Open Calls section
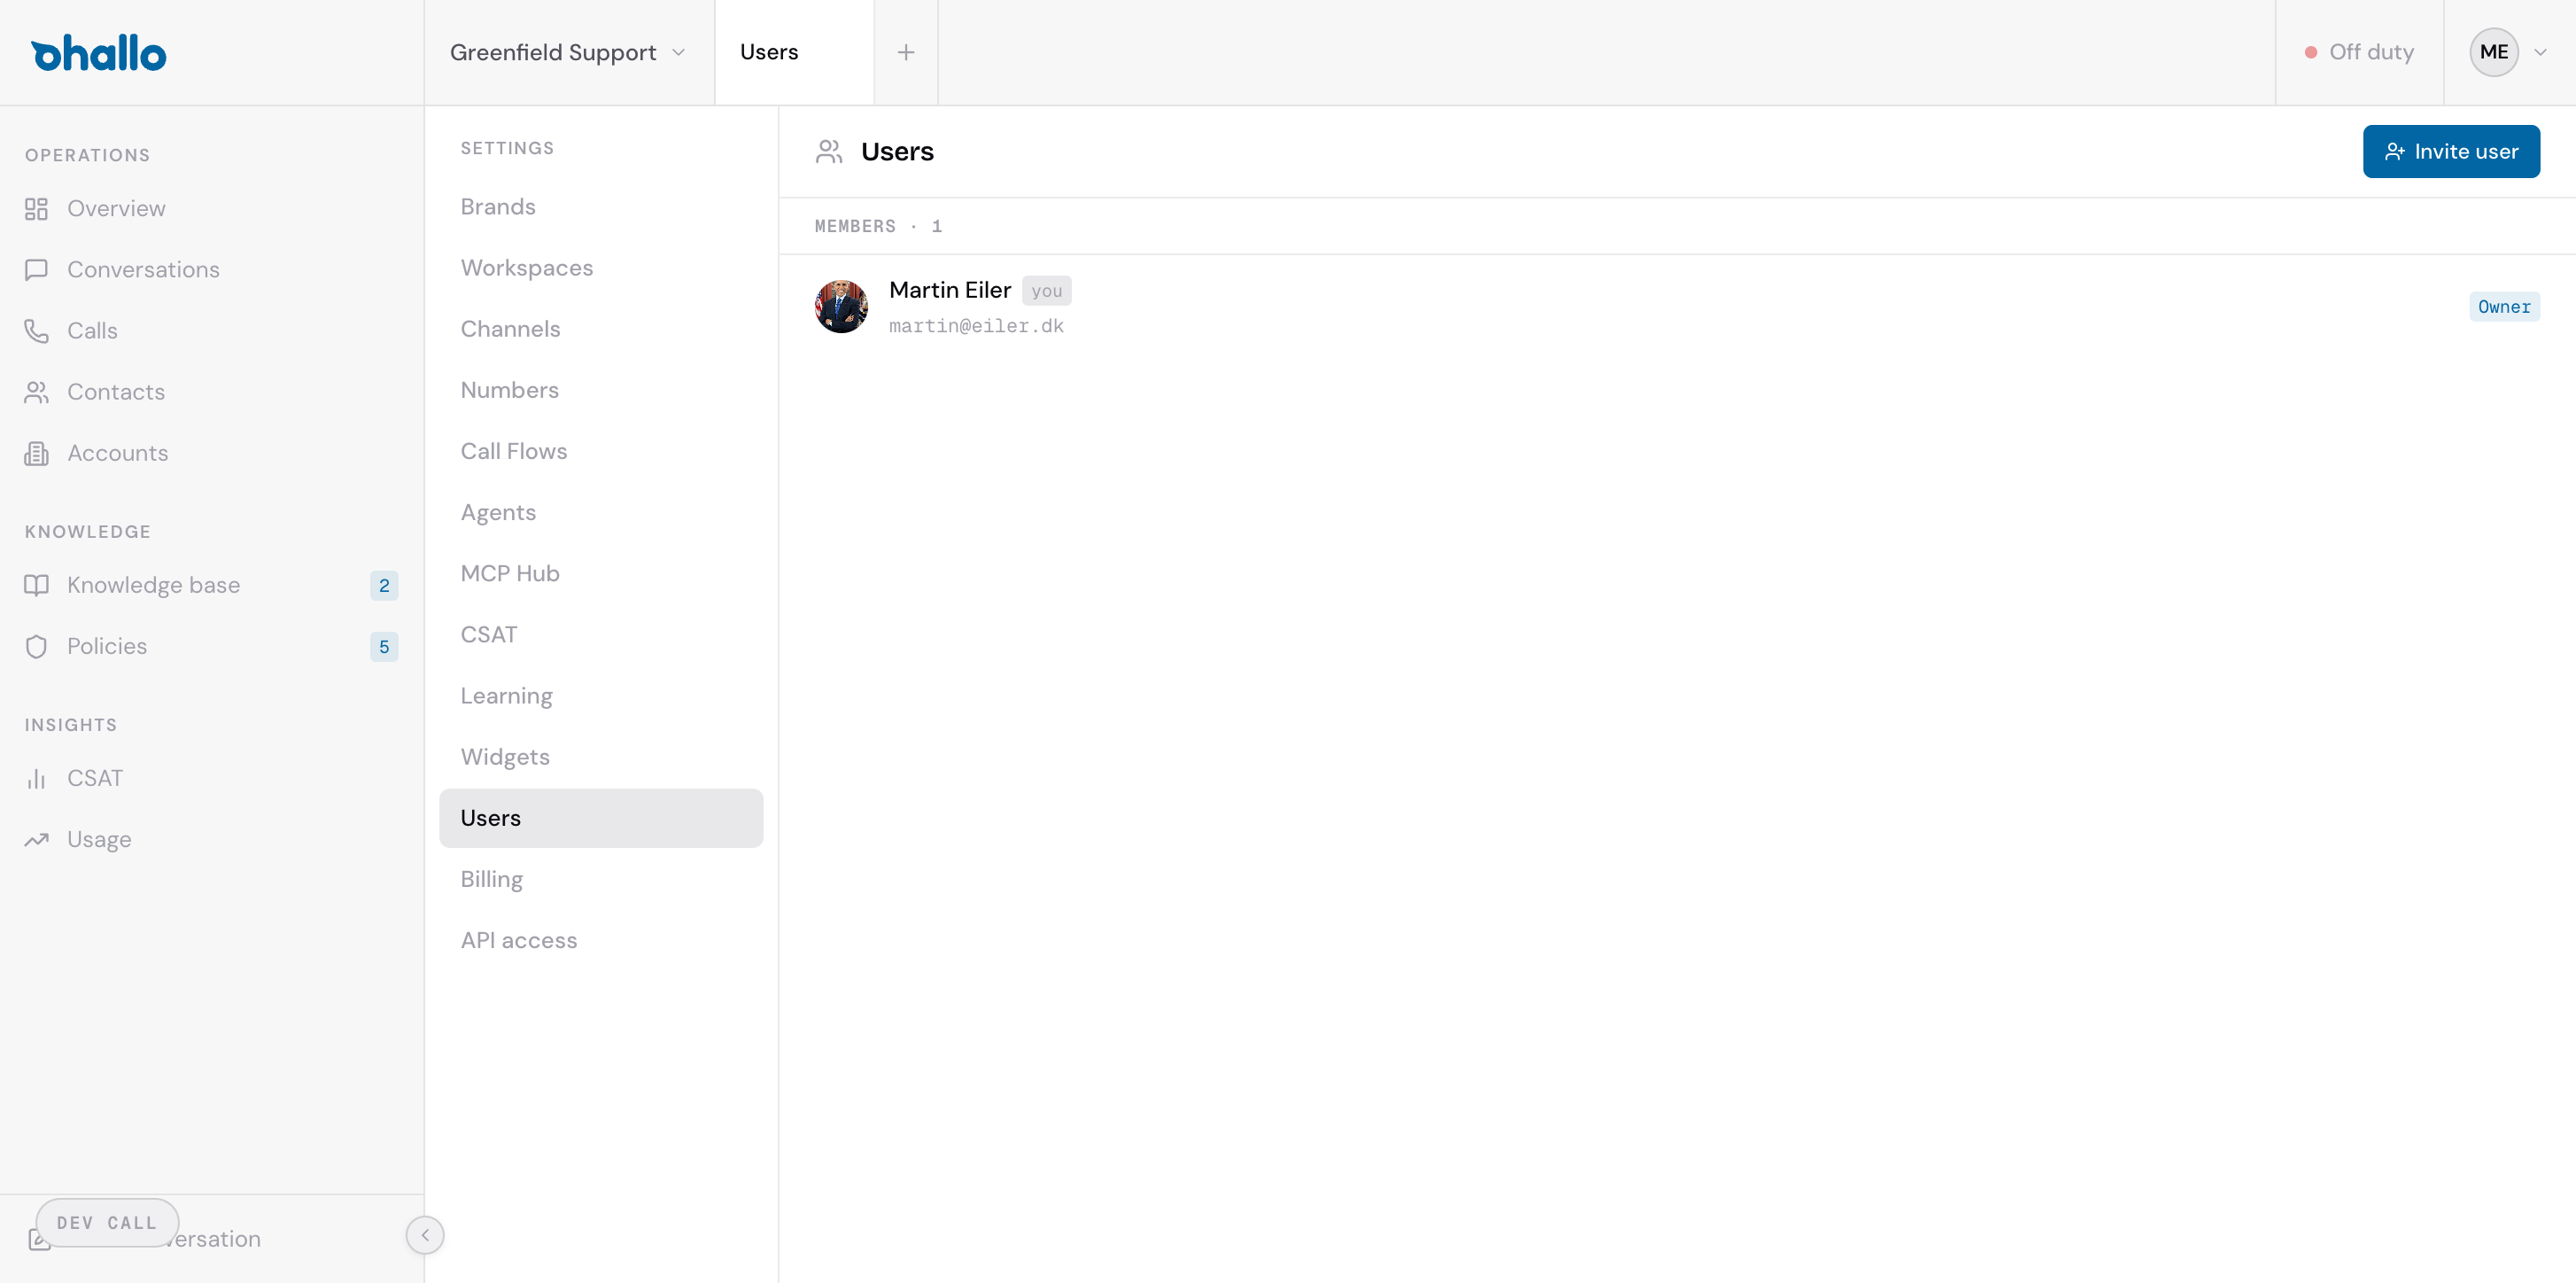The width and height of the screenshot is (2576, 1283). 92,331
